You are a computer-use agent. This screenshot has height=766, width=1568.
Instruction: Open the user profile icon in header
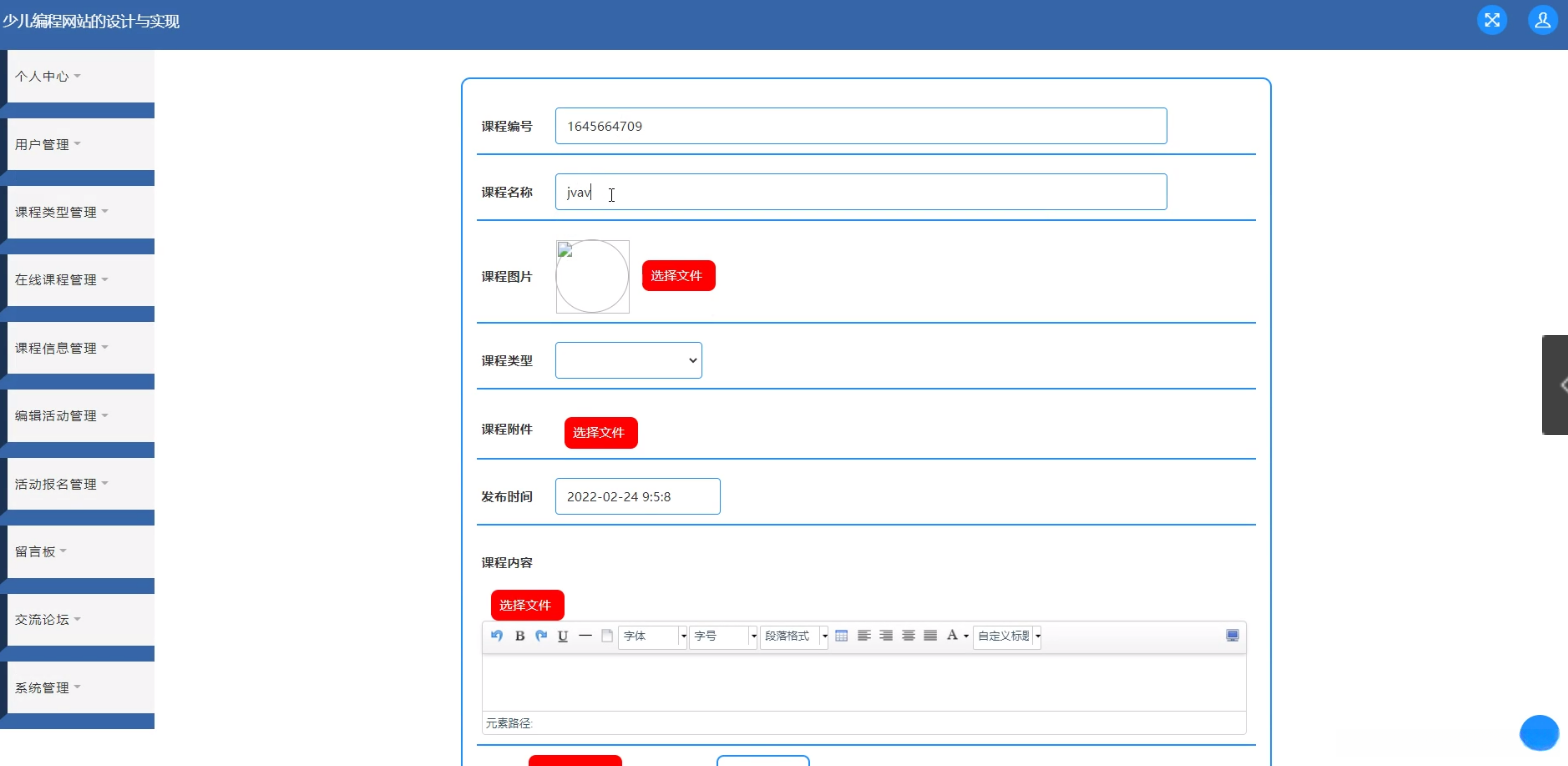pos(1543,20)
